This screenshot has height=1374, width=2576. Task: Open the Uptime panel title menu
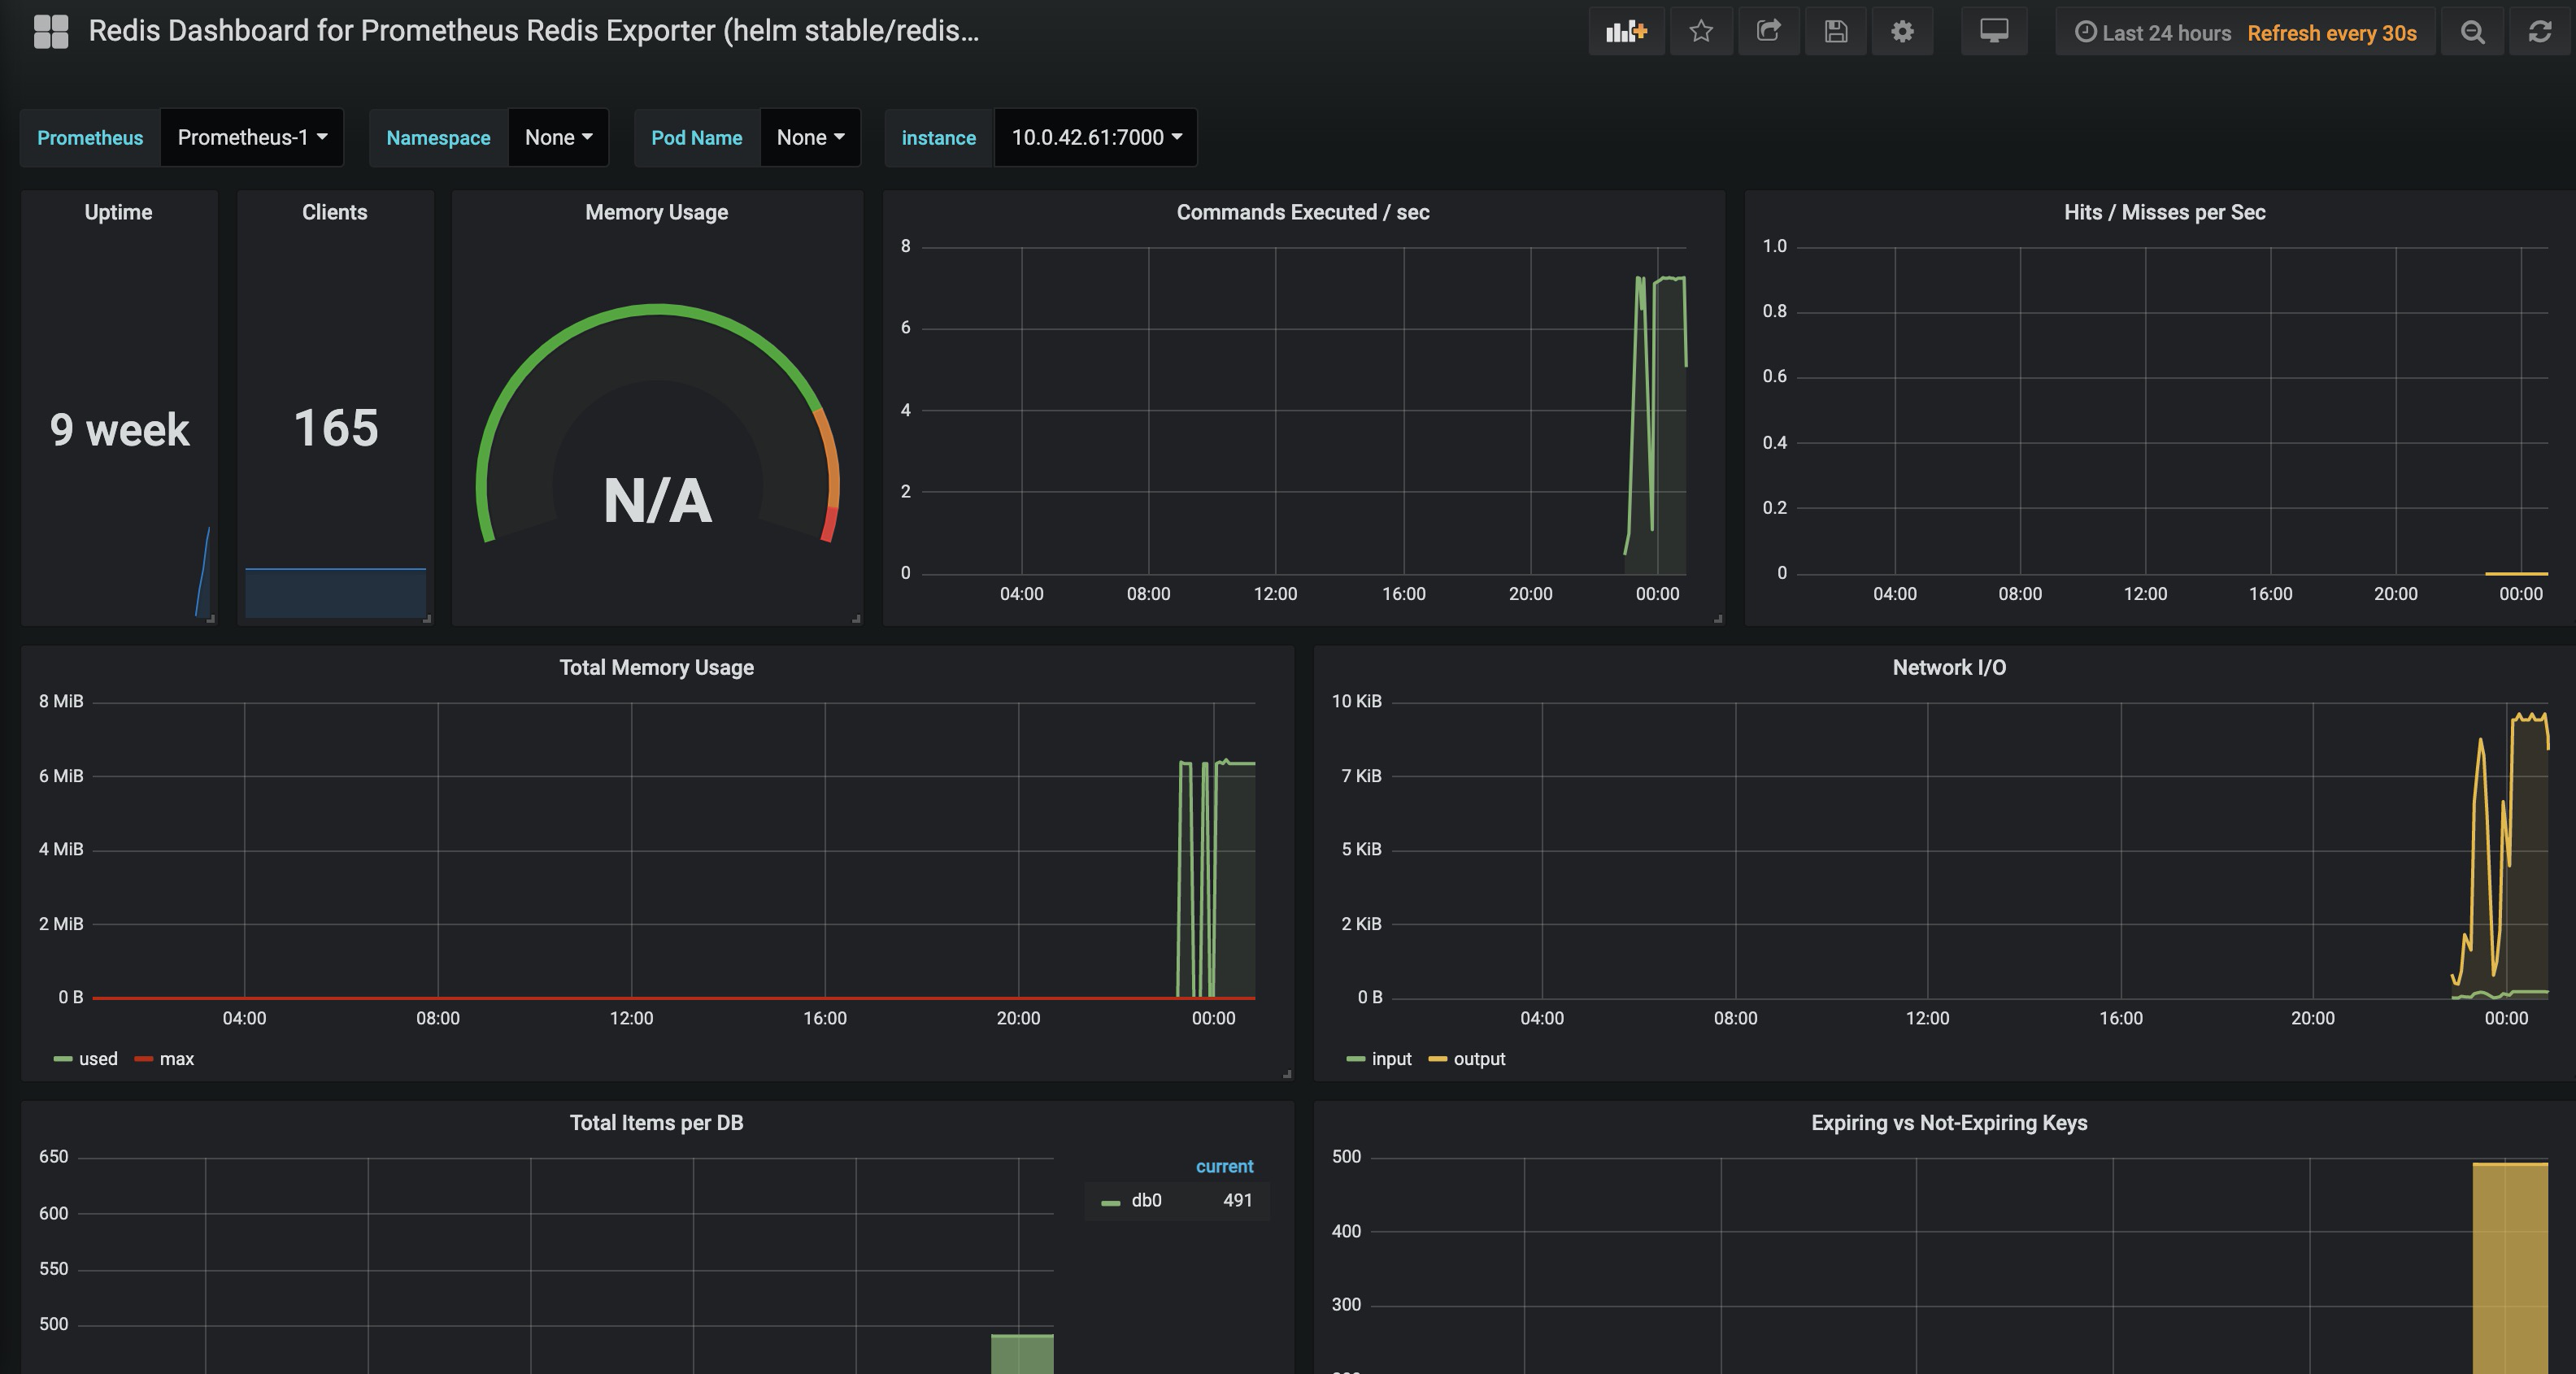click(x=118, y=212)
